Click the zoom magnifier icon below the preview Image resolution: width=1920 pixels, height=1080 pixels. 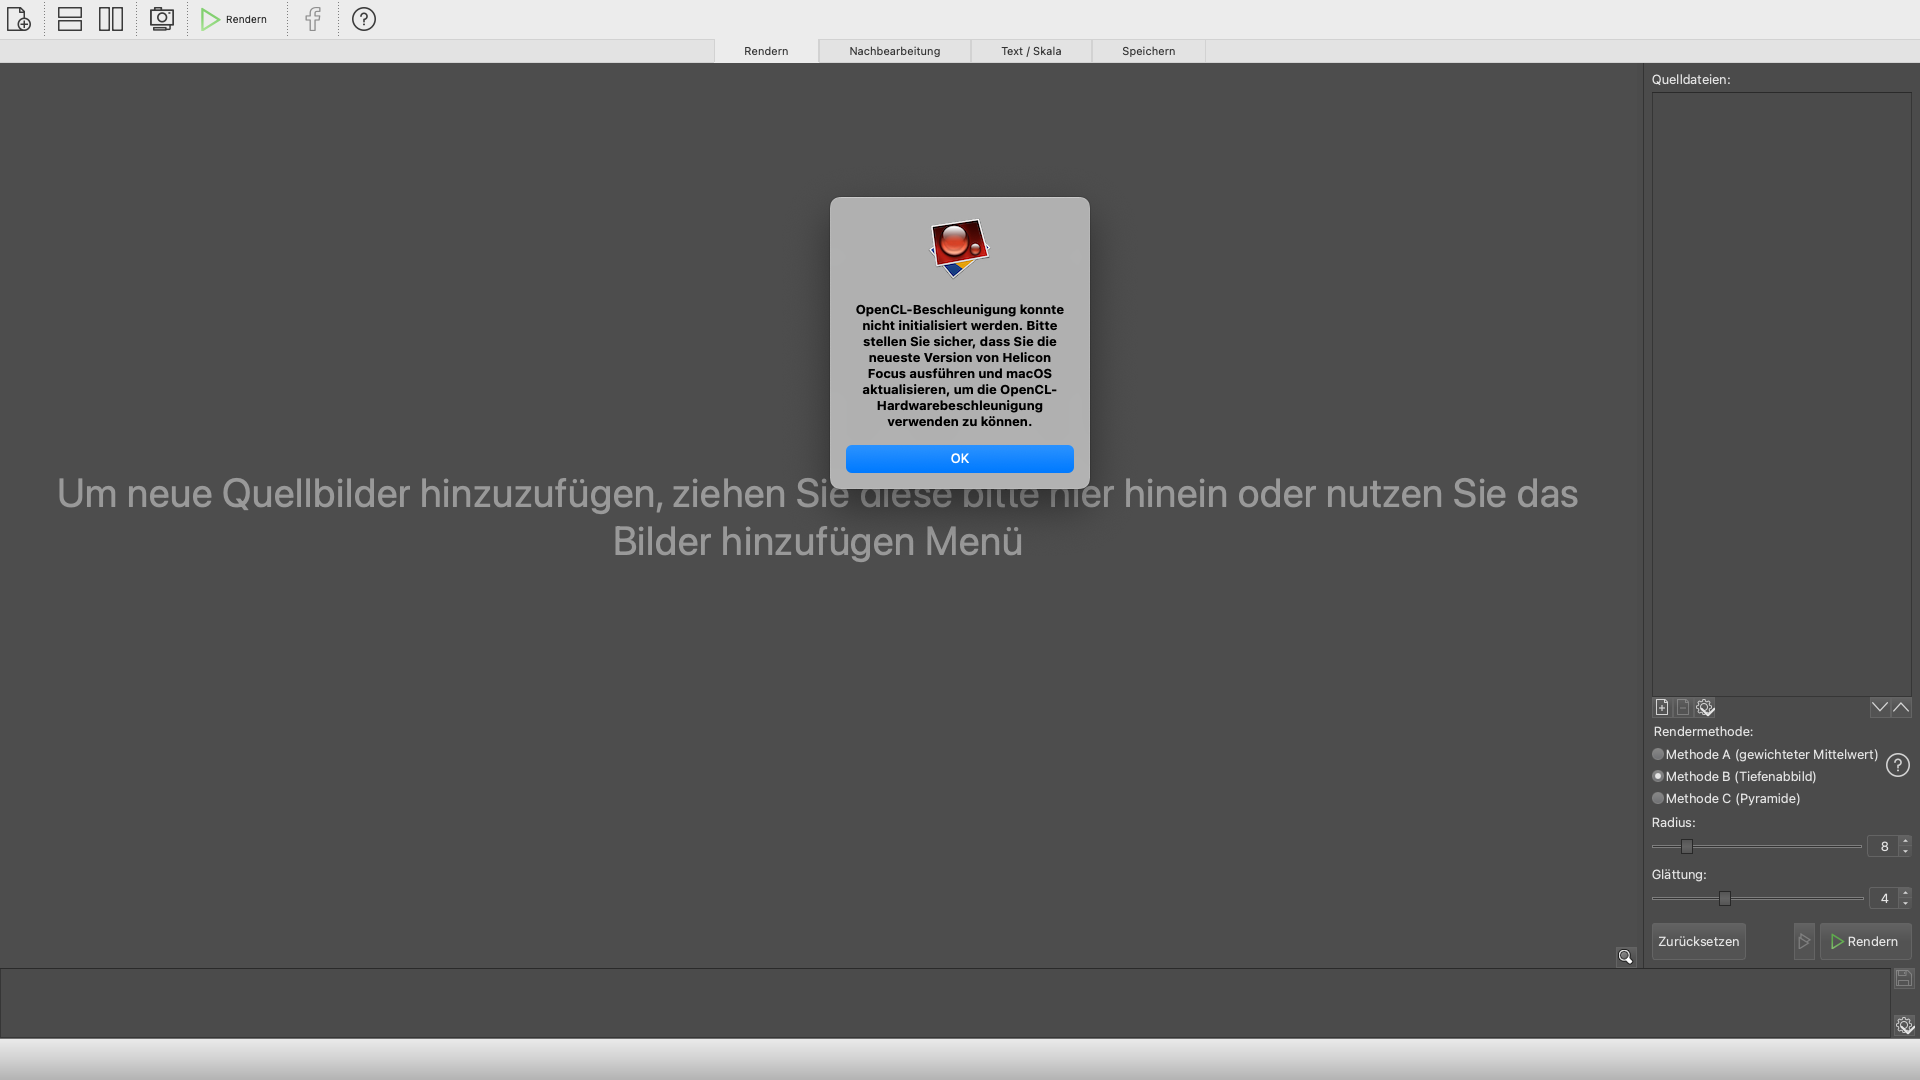pyautogui.click(x=1626, y=957)
